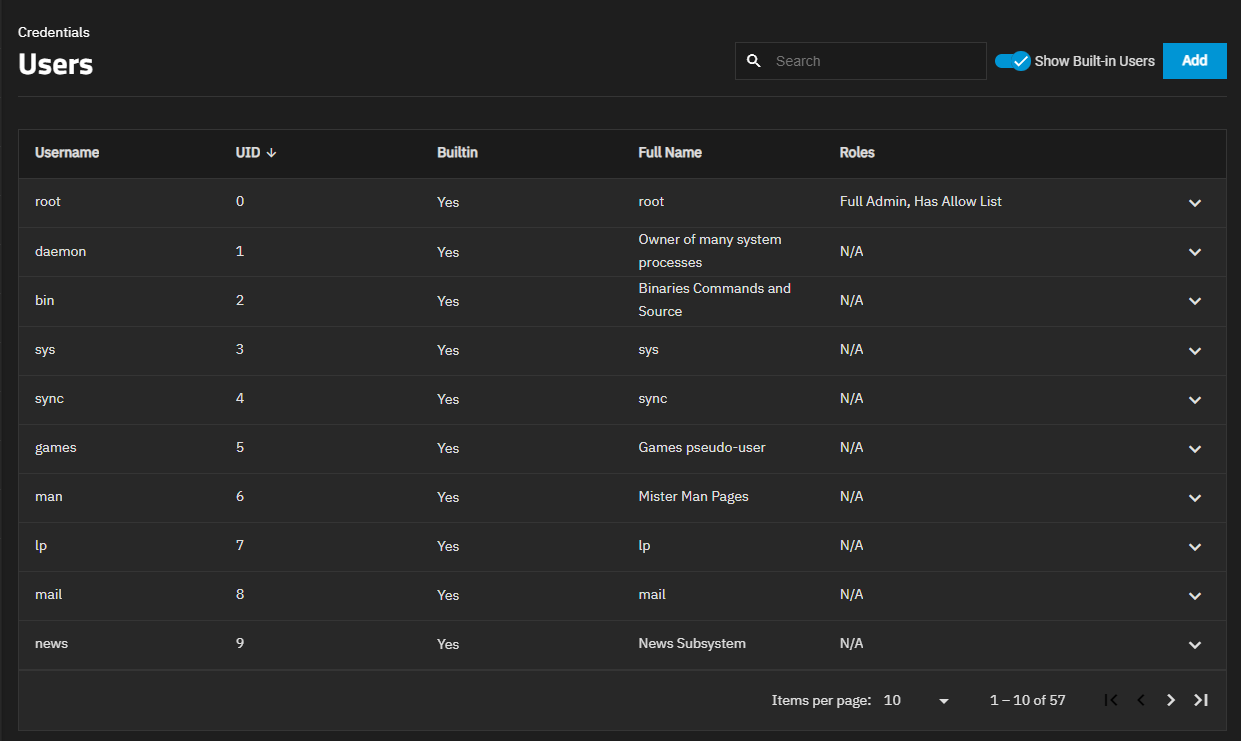Go to the previous page of users
The width and height of the screenshot is (1241, 741).
pos(1141,700)
